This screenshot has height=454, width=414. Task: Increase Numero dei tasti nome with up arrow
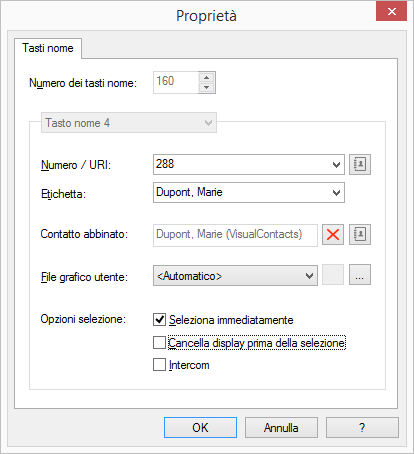point(207,77)
